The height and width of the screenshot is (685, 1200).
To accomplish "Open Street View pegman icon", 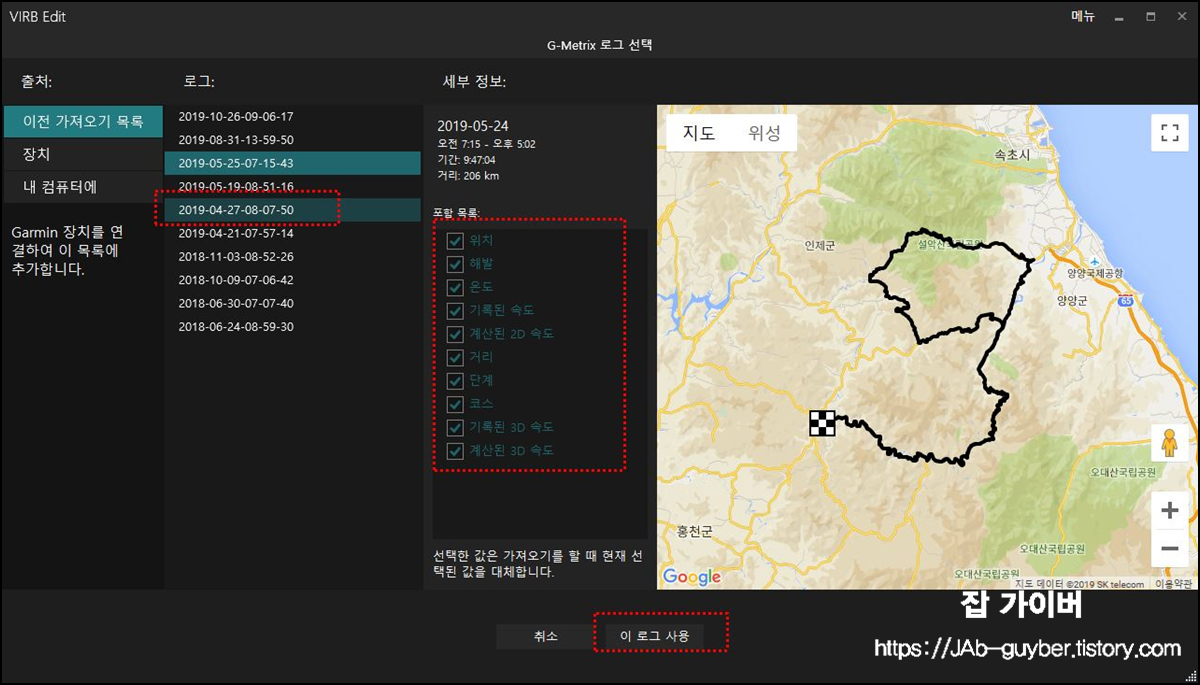I will [x=1169, y=443].
